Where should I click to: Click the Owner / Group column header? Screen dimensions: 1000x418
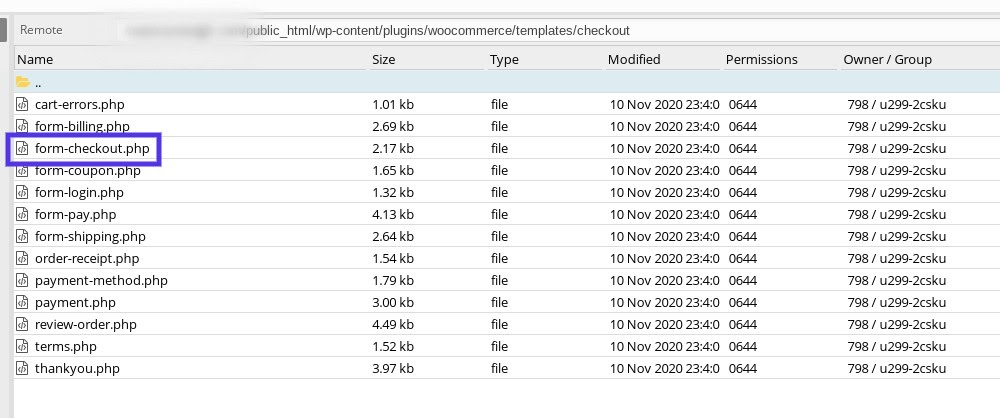coord(887,59)
